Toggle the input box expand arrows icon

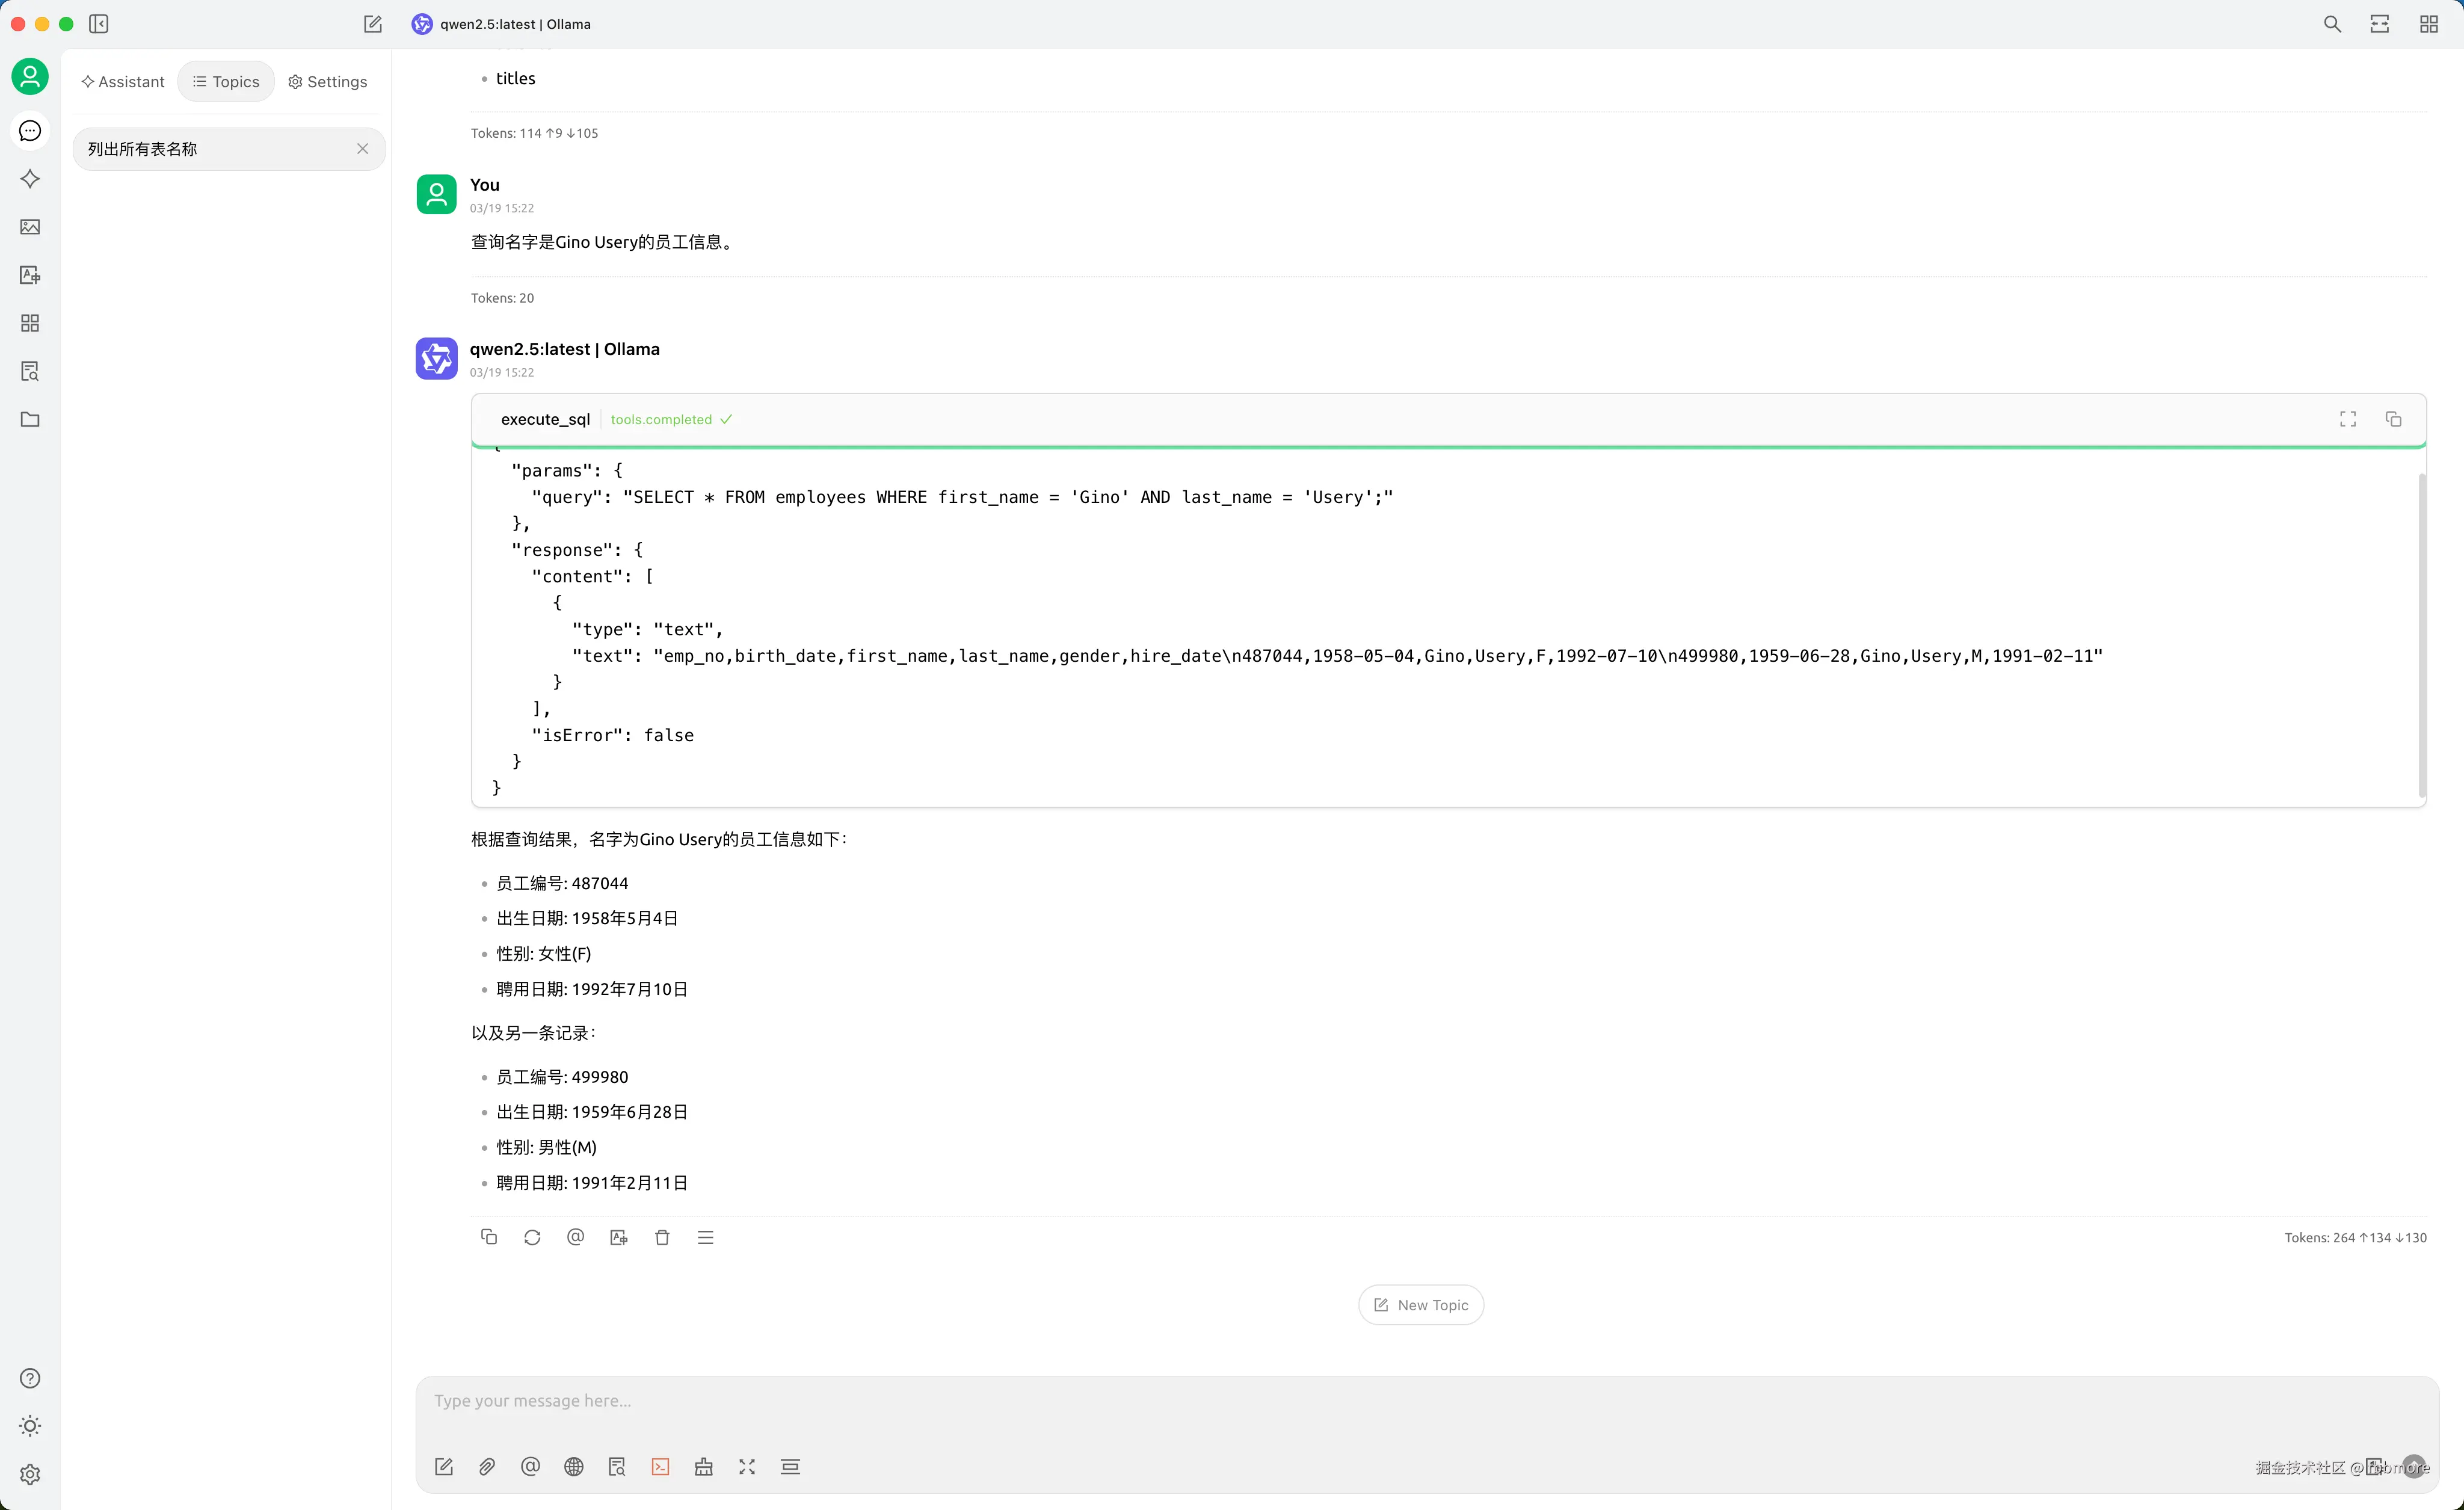pos(747,1466)
